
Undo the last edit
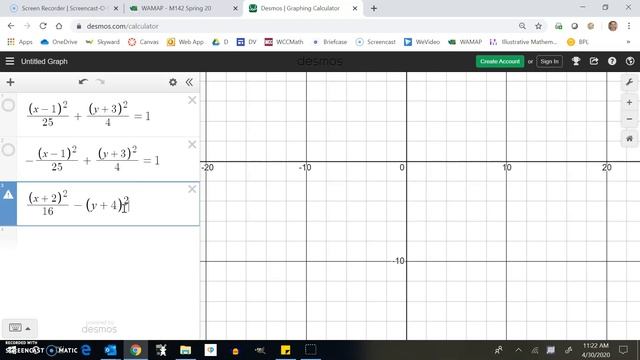tap(83, 82)
